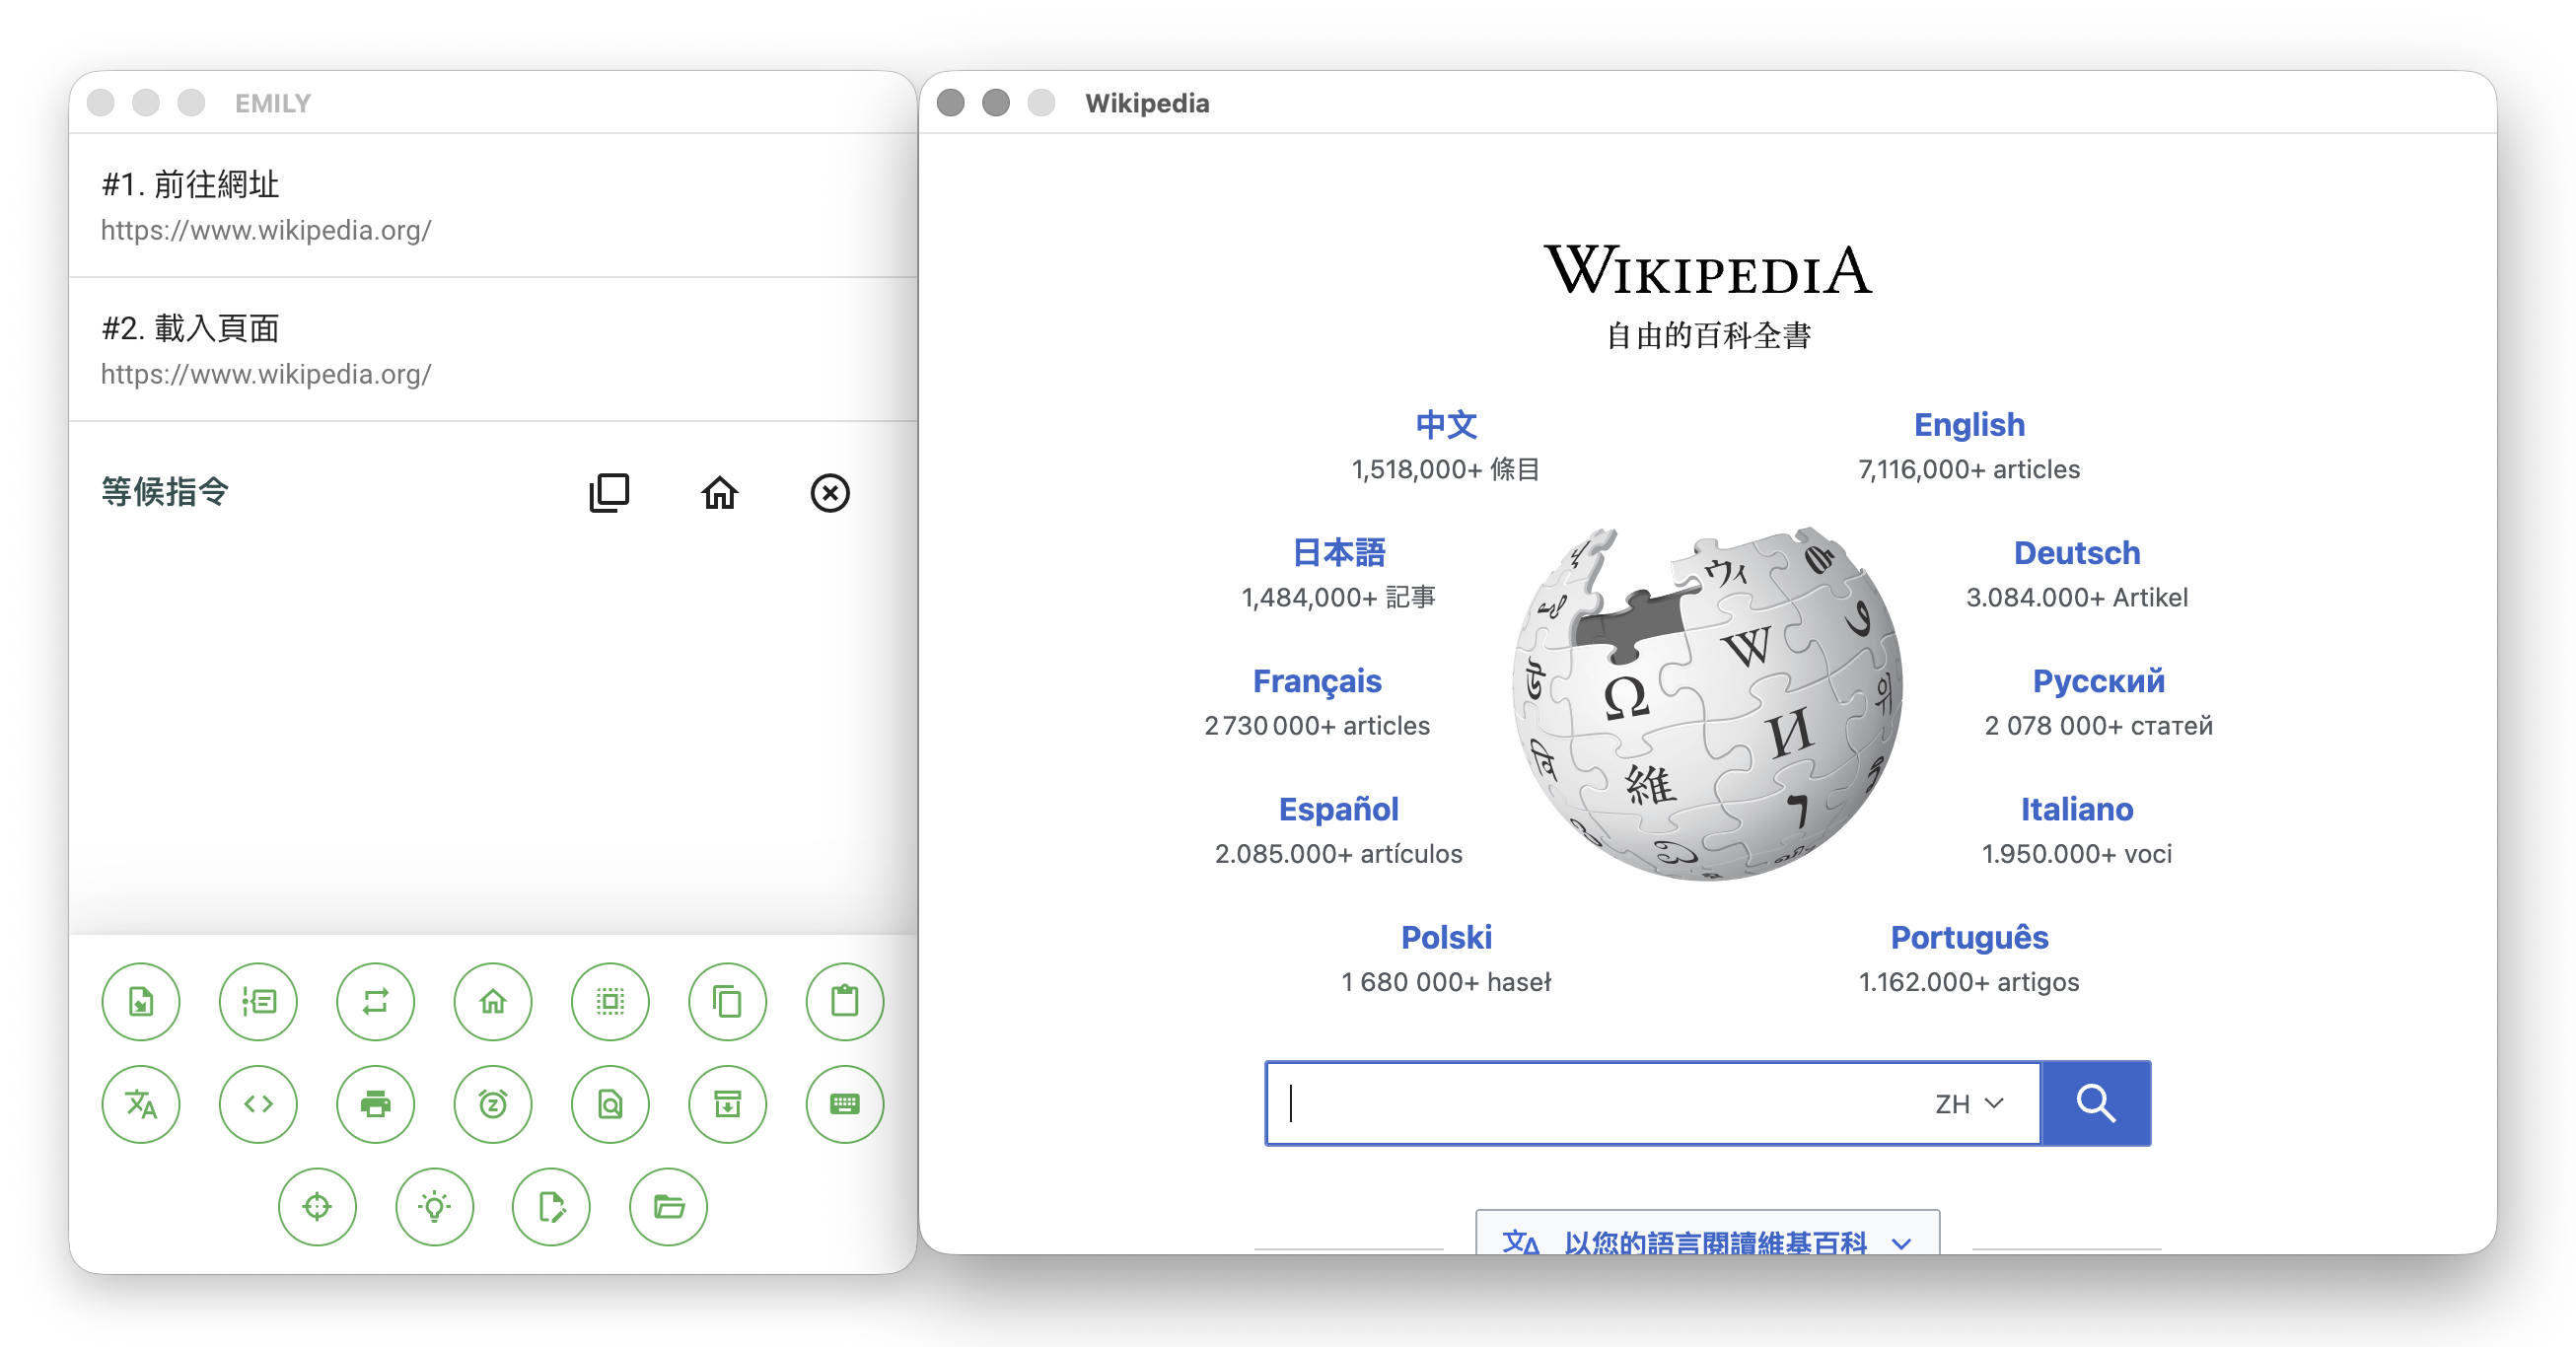
Task: Click the duplicate windows icon beside 等候指令
Action: 609,493
